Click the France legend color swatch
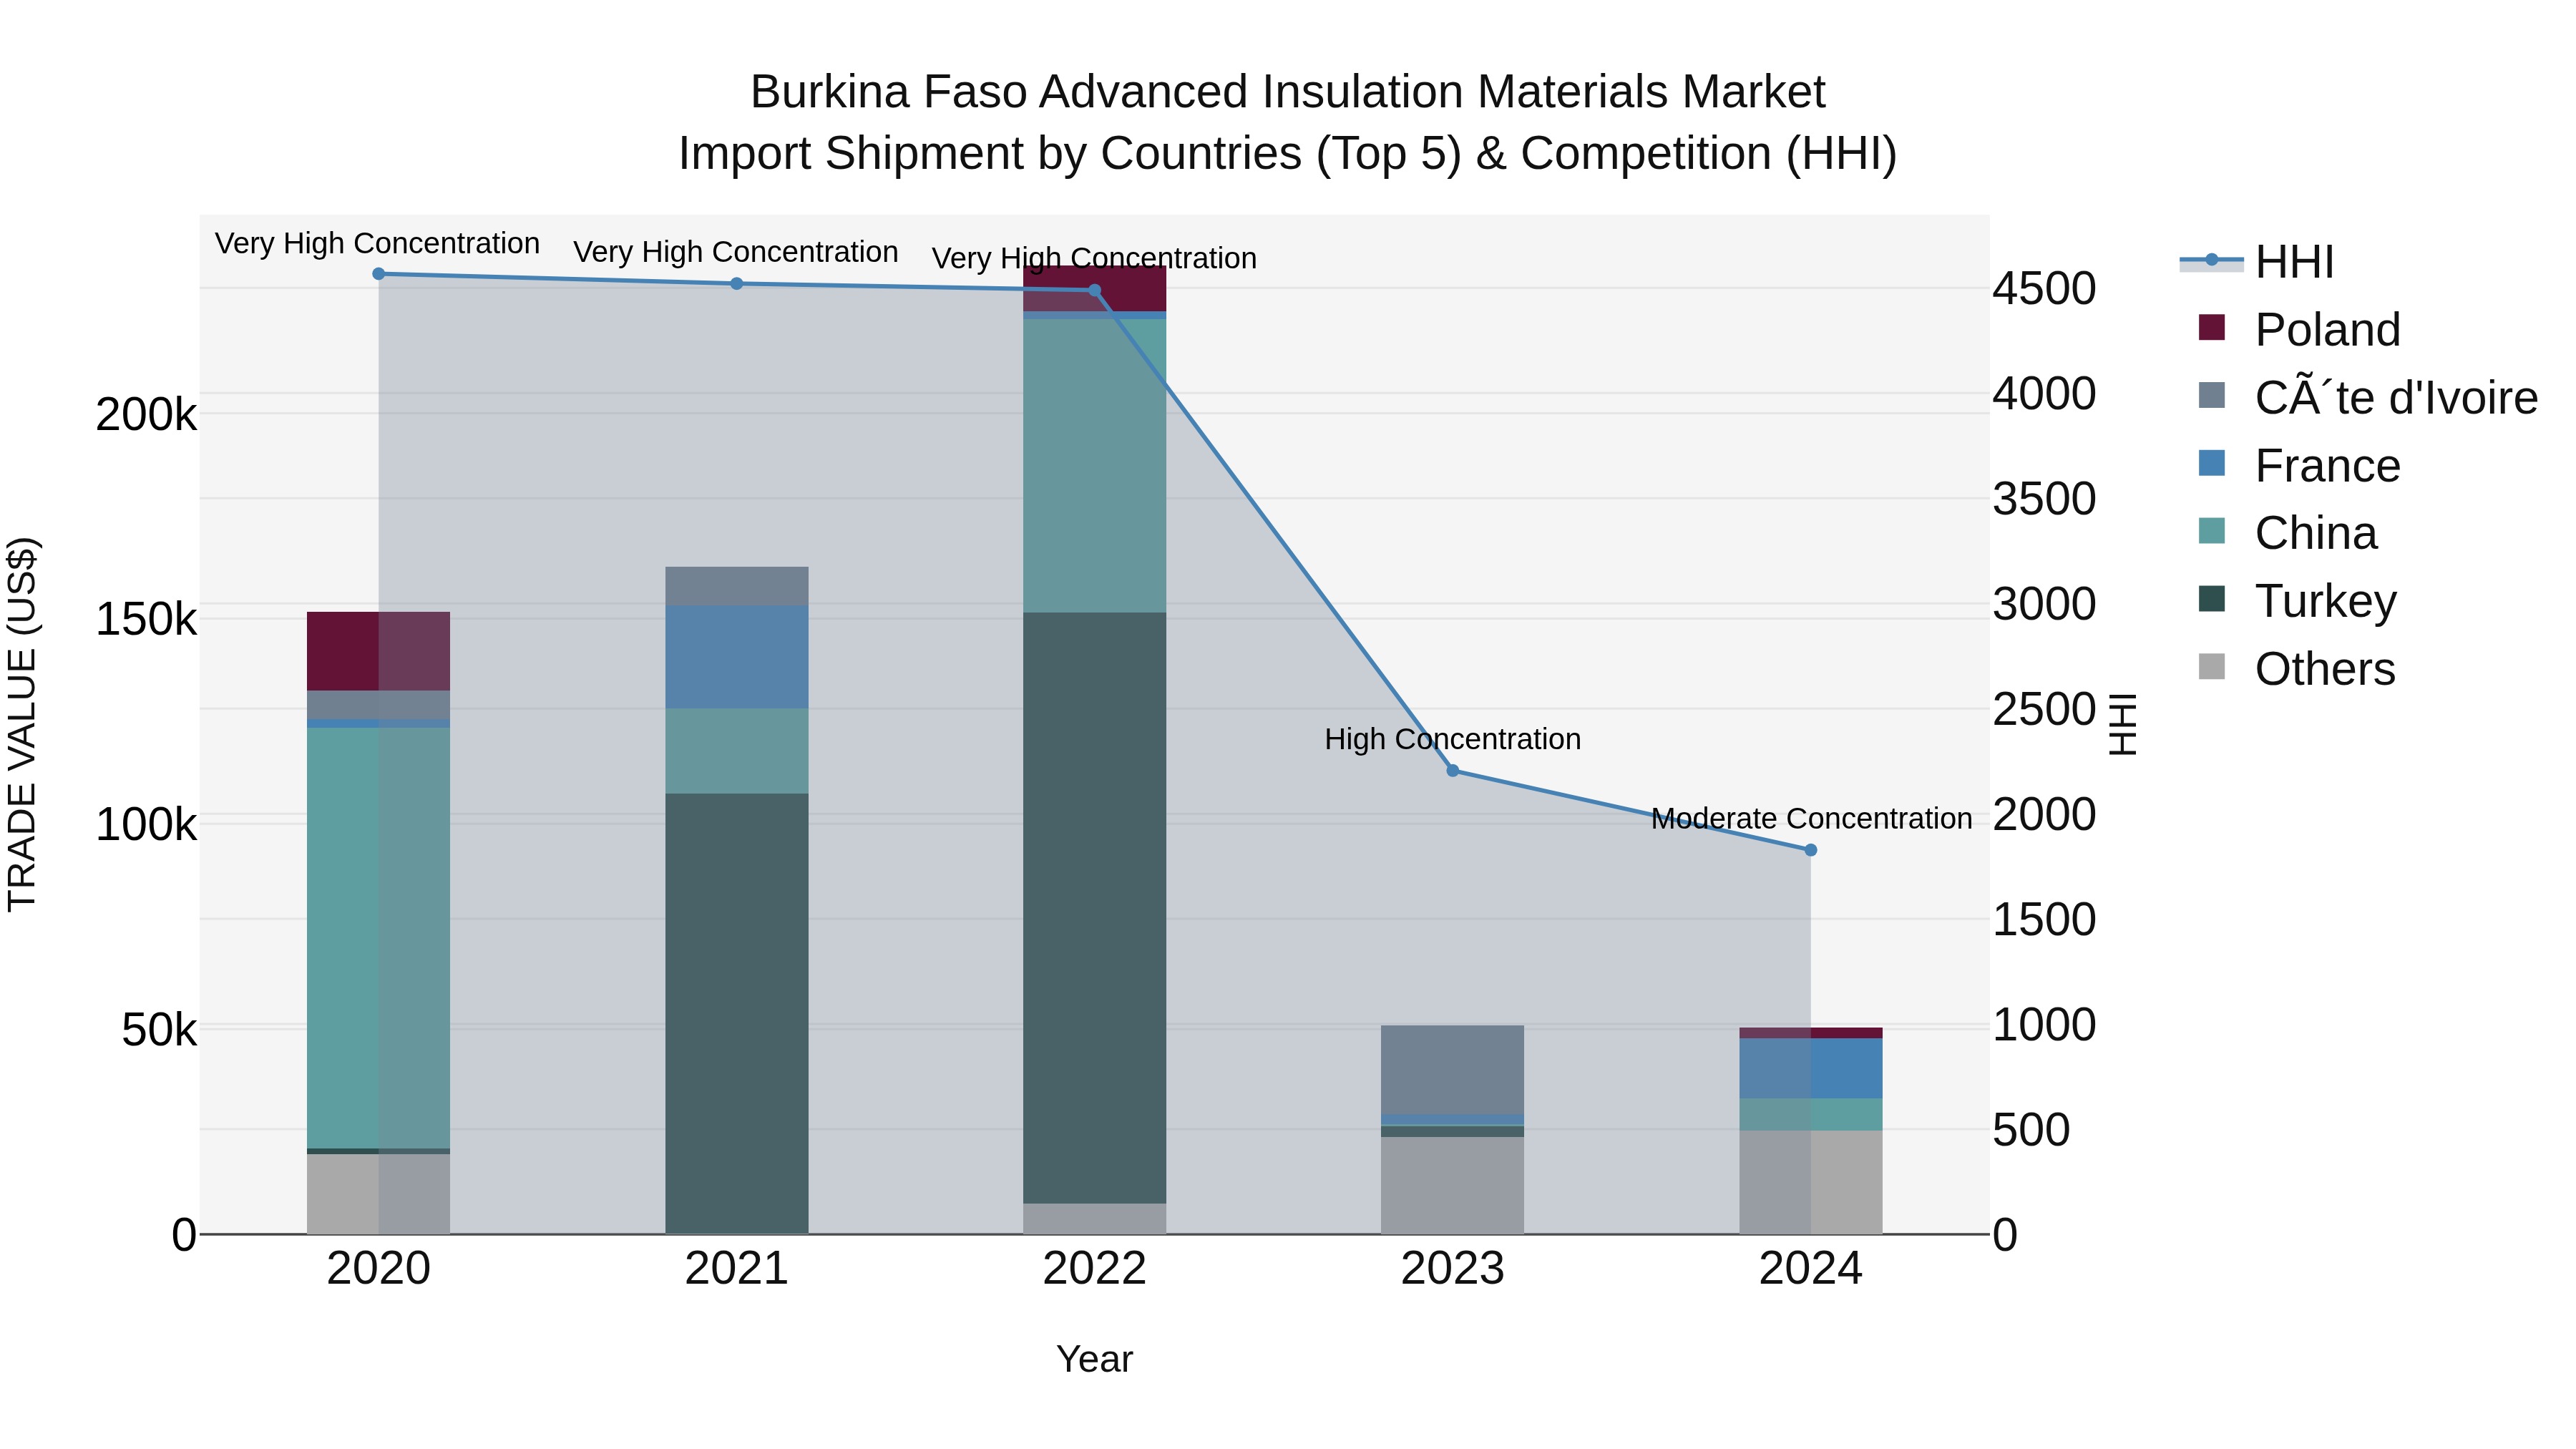The height and width of the screenshot is (1449, 2576). 2212,464
